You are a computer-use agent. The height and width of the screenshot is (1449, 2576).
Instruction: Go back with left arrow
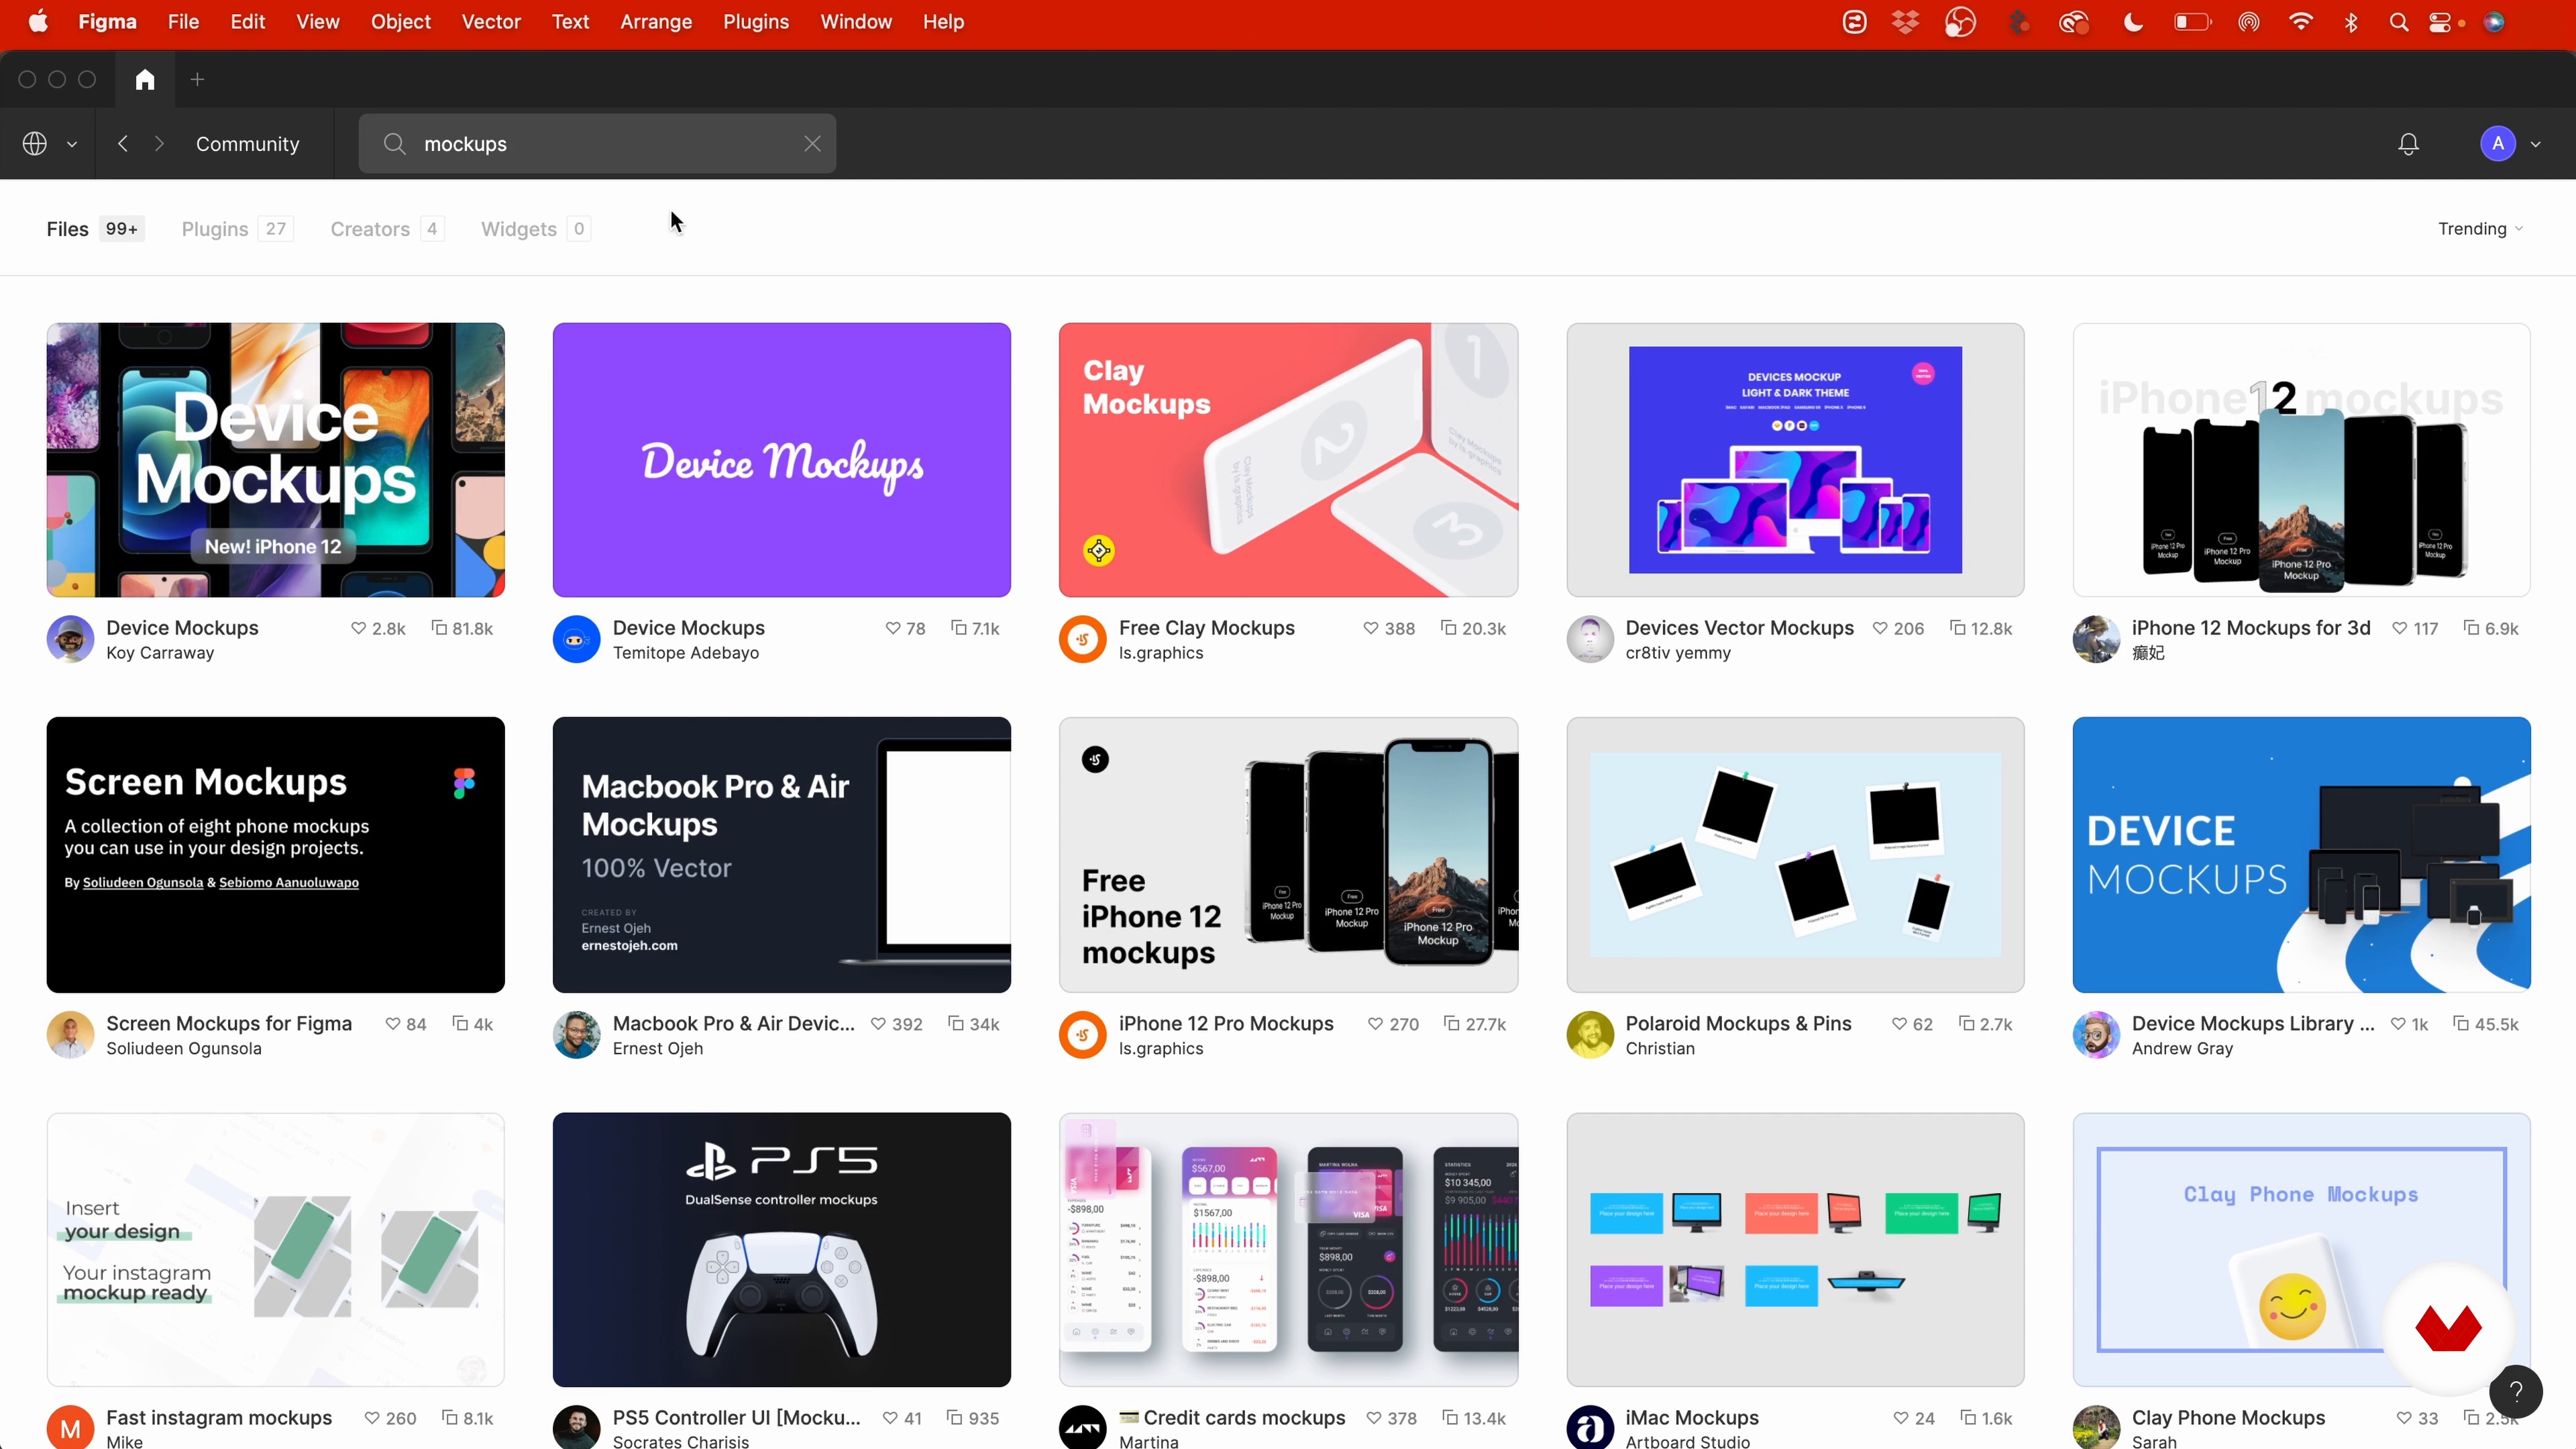coord(122,144)
